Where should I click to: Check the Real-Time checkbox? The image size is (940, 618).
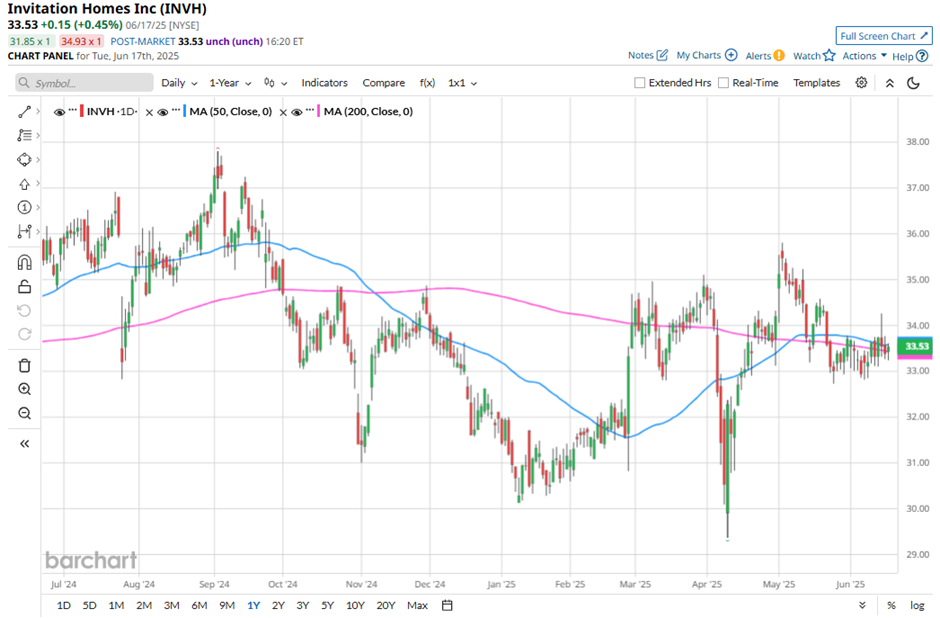point(724,83)
